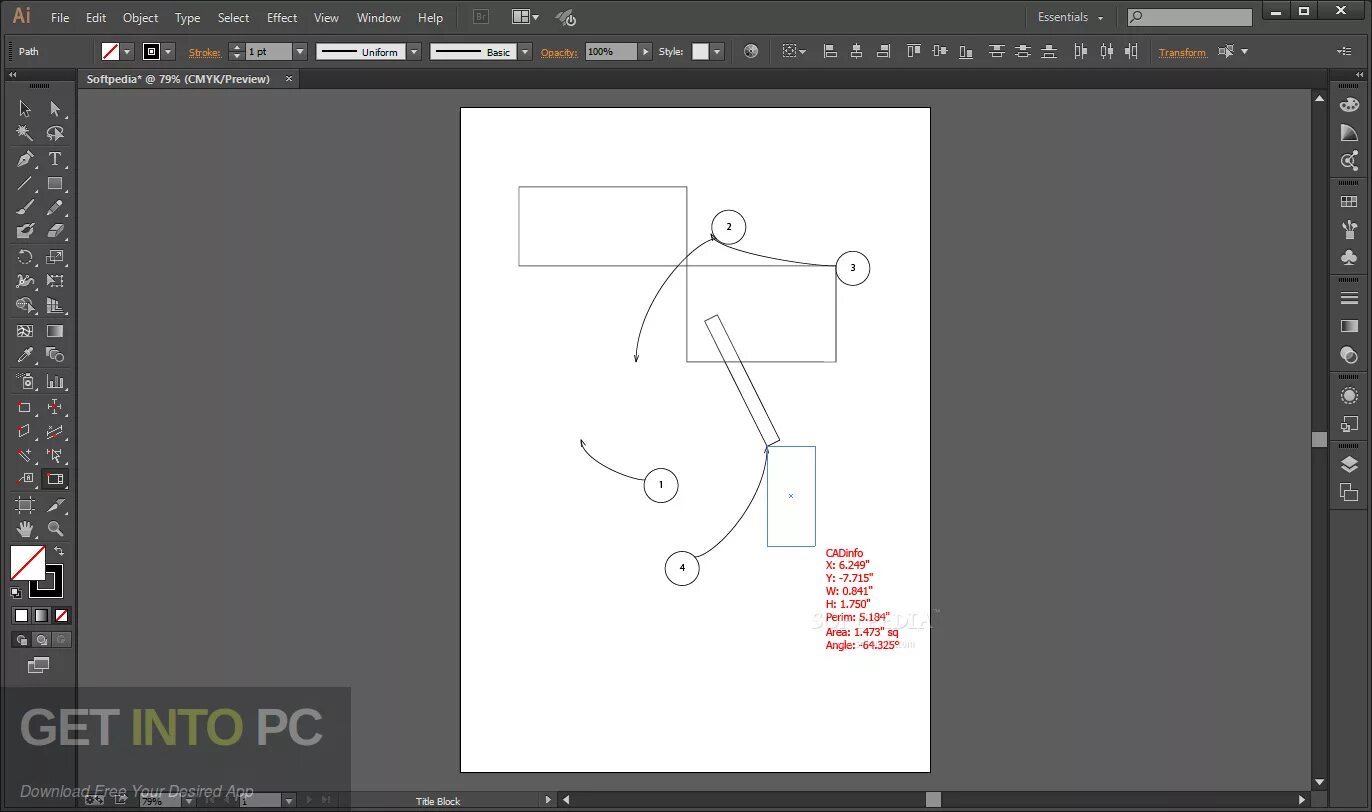Activate the Eraser tool
Viewport: 1372px width, 812px height.
pos(55,231)
